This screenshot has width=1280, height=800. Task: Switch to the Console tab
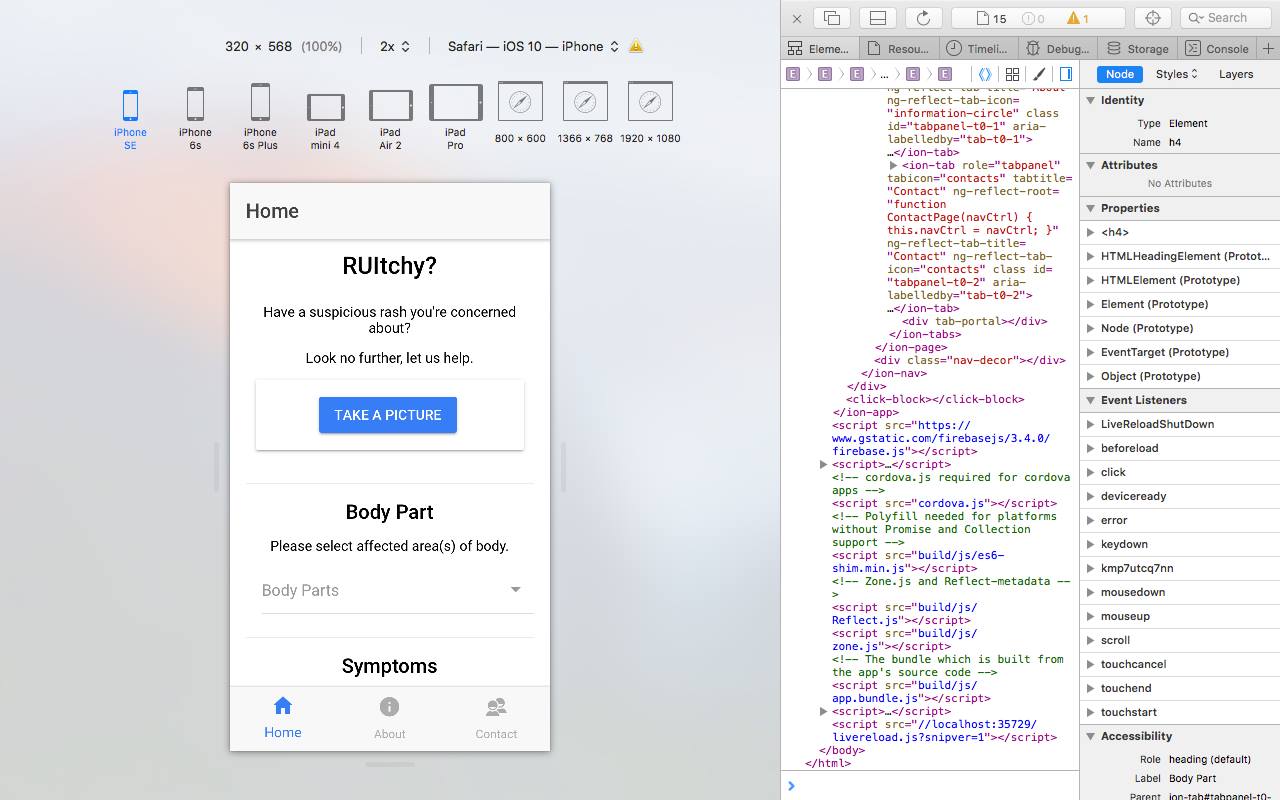1216,48
